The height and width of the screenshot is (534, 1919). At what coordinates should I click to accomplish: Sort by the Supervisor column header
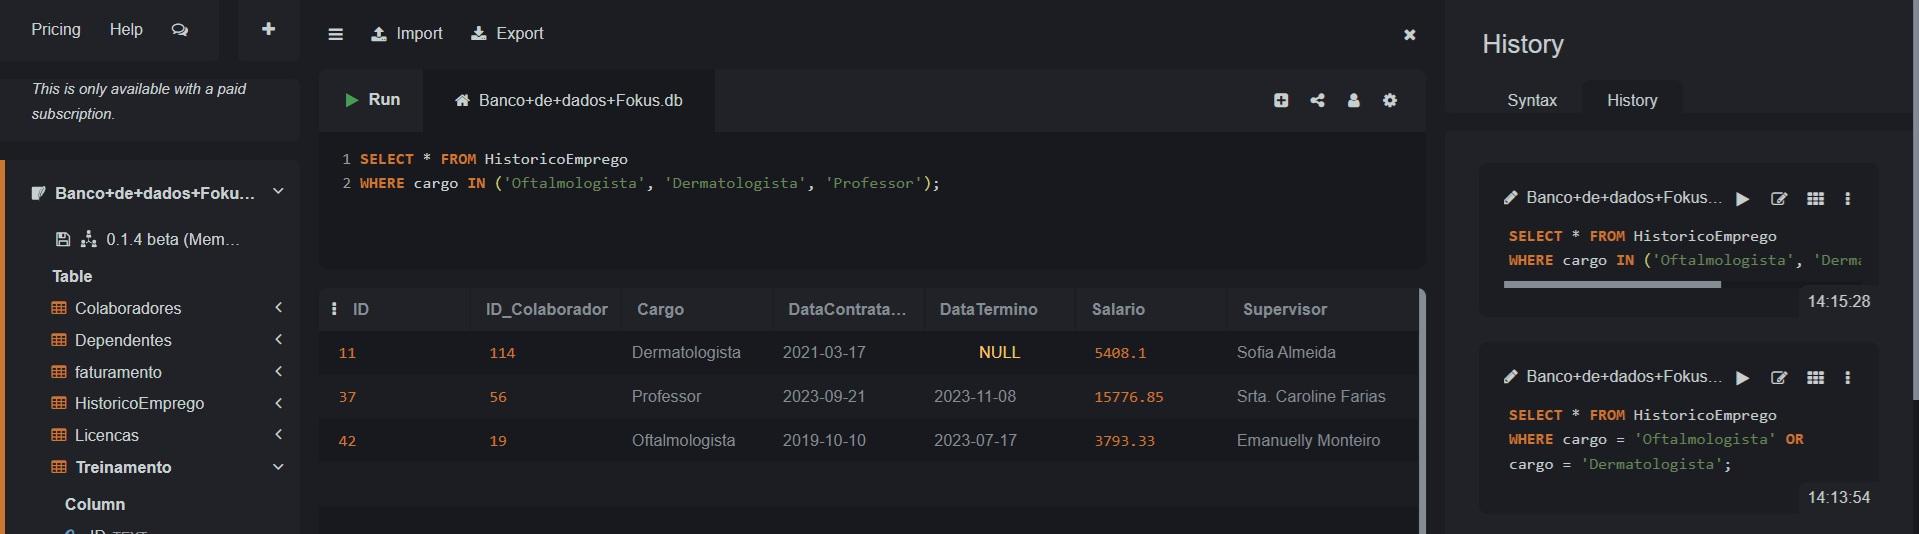(1285, 309)
